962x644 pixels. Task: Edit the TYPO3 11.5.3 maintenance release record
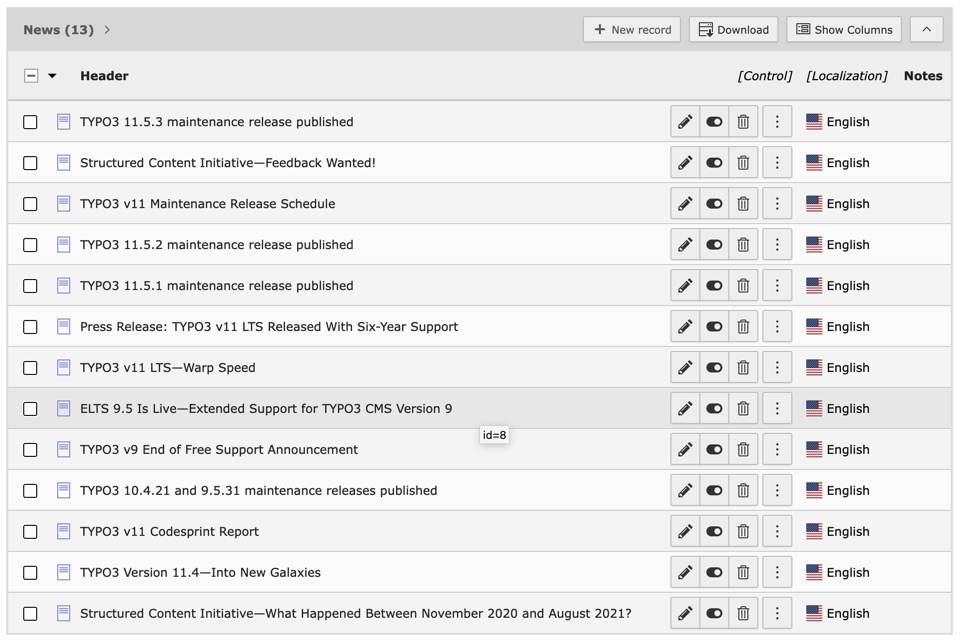[x=685, y=122]
